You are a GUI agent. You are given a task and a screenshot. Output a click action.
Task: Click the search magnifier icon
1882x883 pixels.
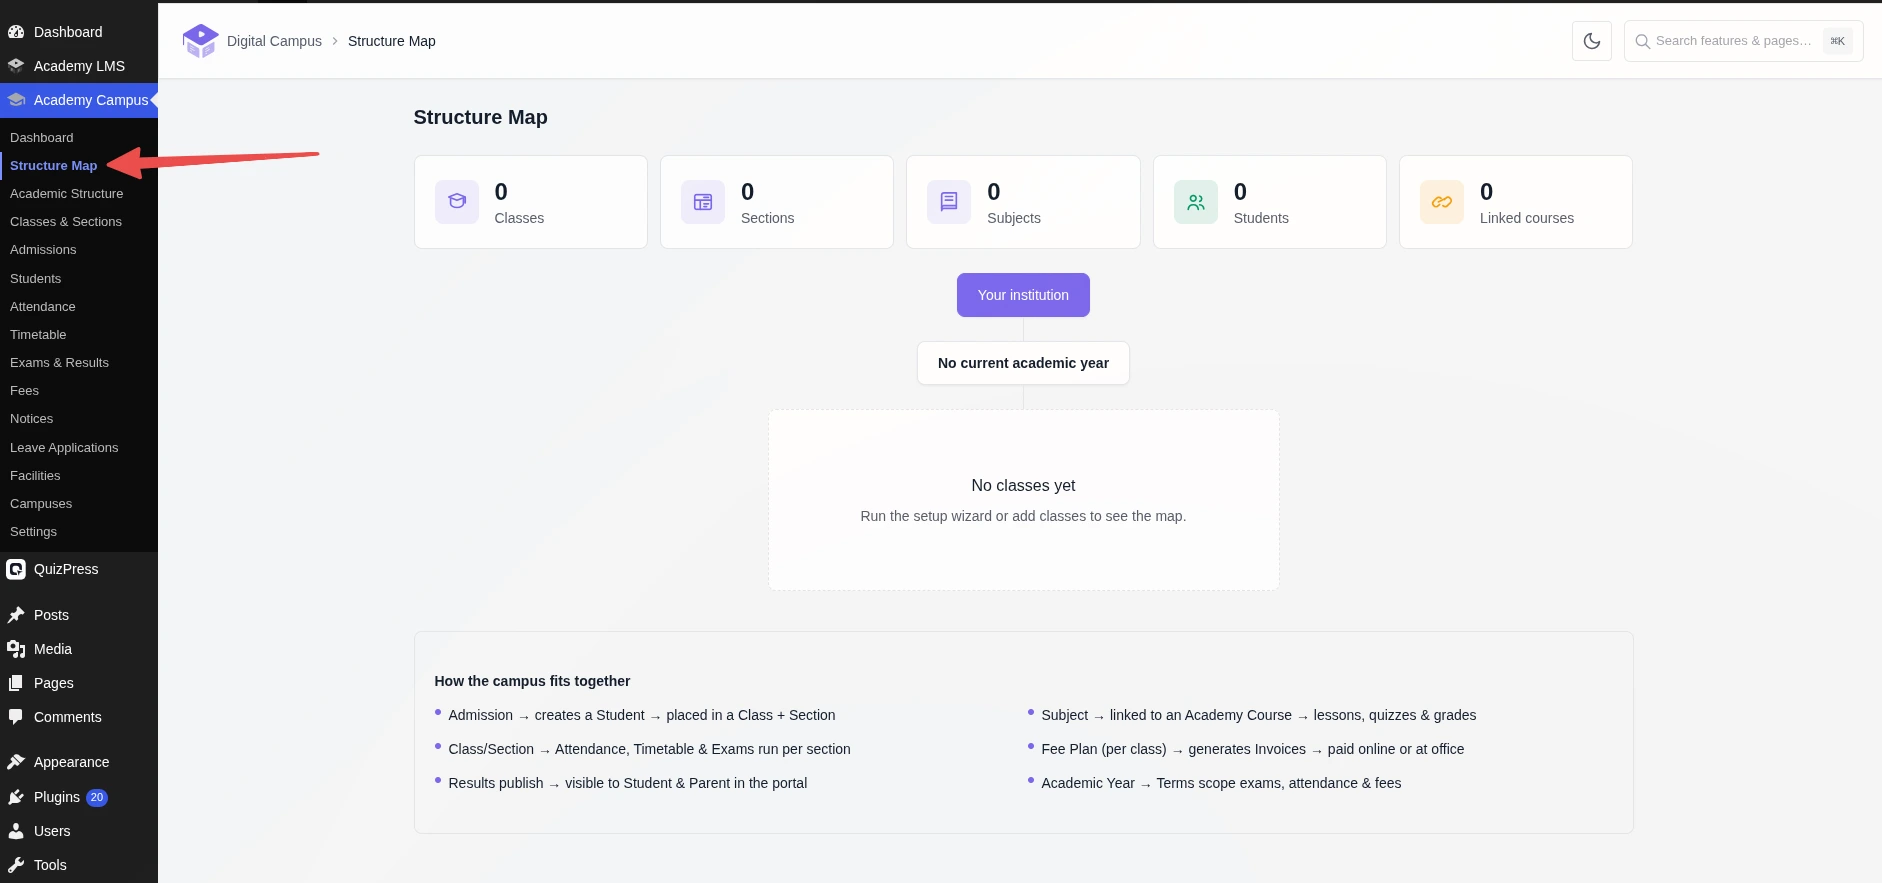[x=1642, y=41]
